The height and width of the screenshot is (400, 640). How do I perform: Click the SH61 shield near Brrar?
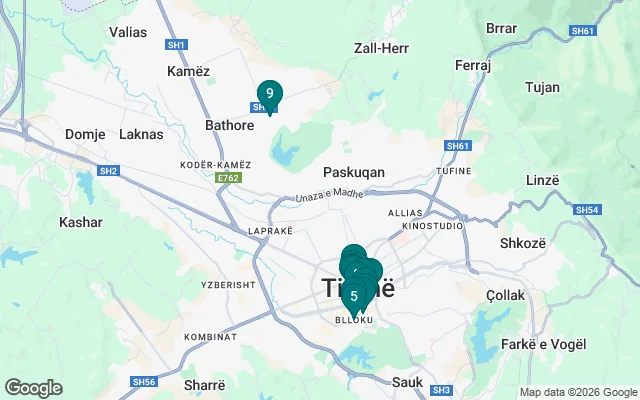pos(582,31)
